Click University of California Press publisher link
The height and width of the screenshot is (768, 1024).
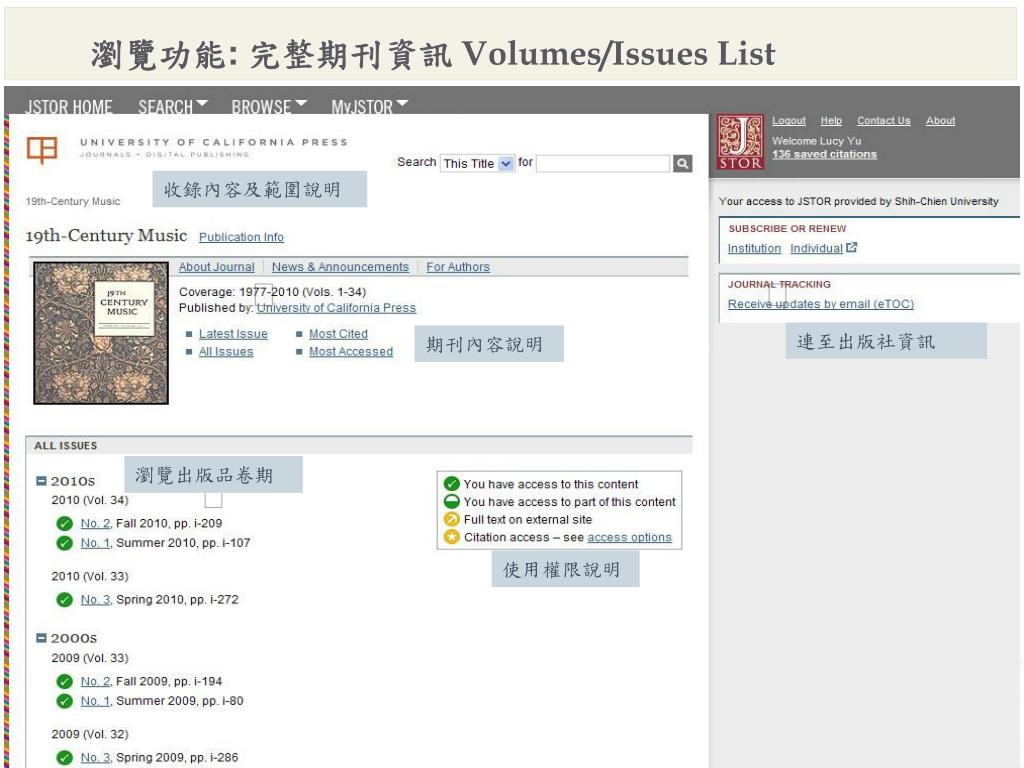(336, 308)
